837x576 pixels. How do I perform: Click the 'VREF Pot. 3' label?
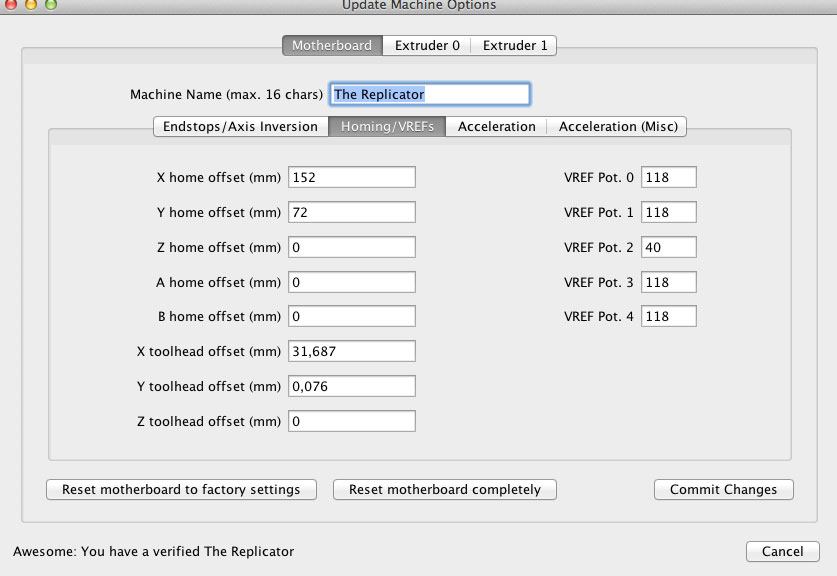coord(598,282)
